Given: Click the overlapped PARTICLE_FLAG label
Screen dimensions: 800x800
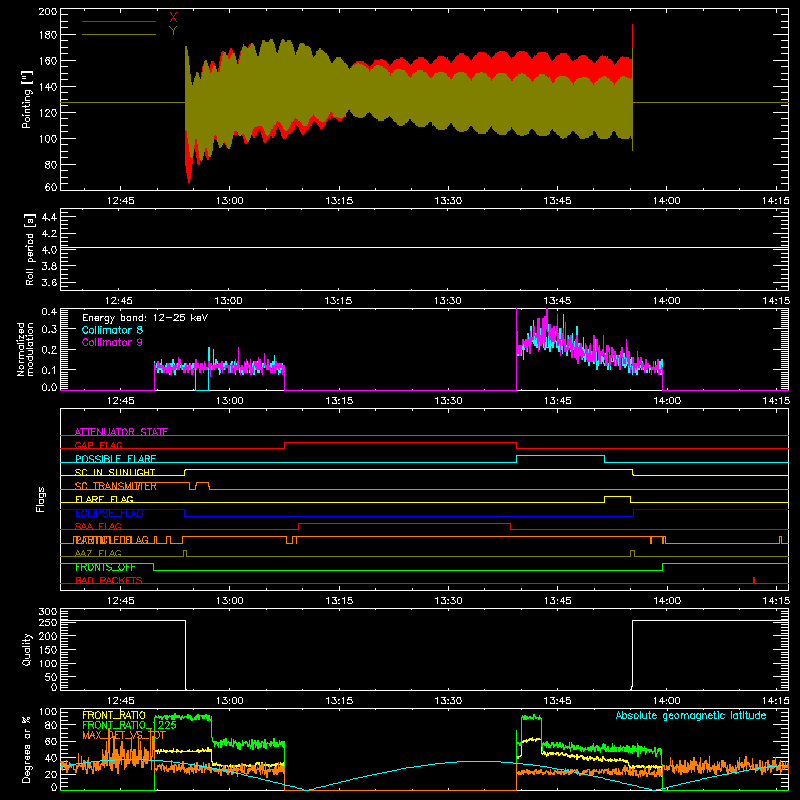Looking at the screenshot, I should tap(111, 540).
